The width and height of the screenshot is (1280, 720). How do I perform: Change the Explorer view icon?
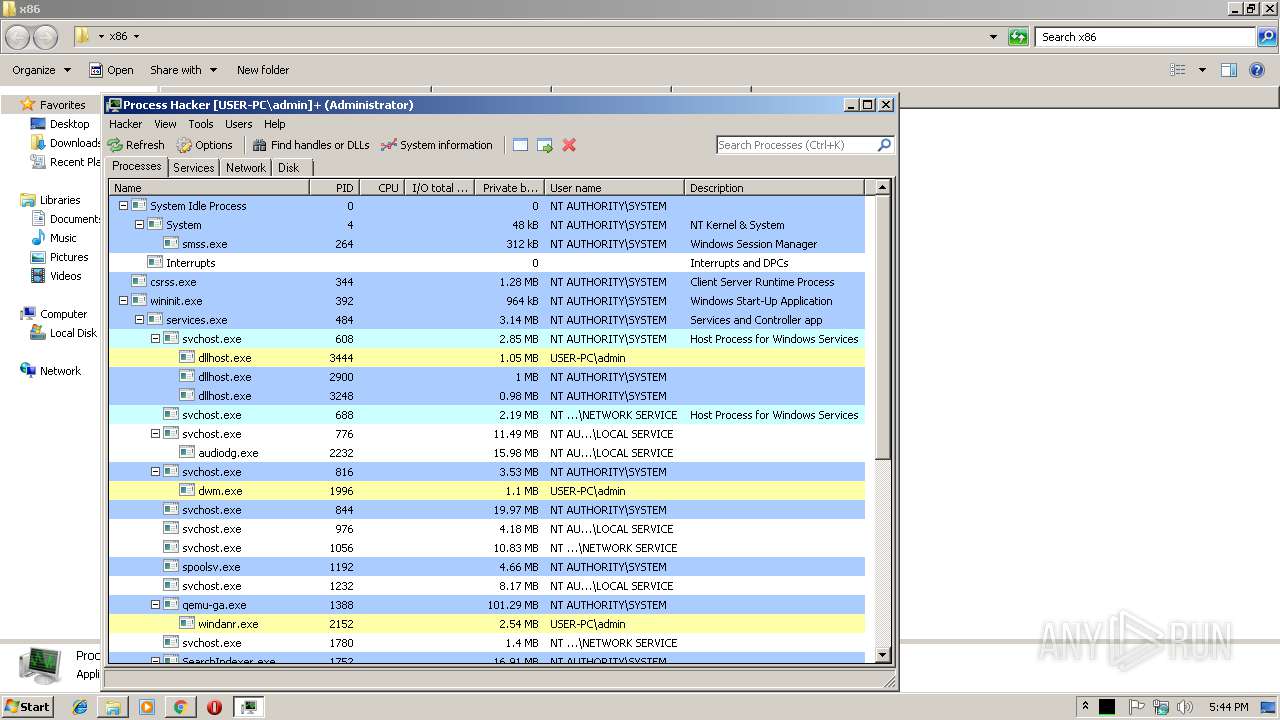(1178, 70)
